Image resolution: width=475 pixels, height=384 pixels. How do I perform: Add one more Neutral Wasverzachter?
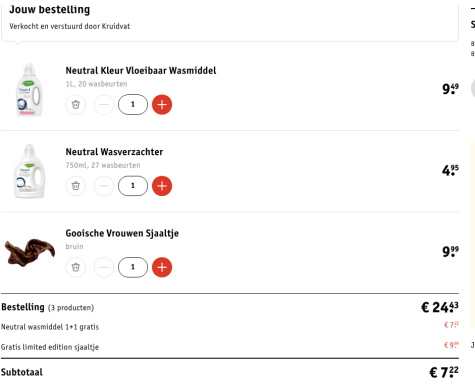pyautogui.click(x=162, y=186)
